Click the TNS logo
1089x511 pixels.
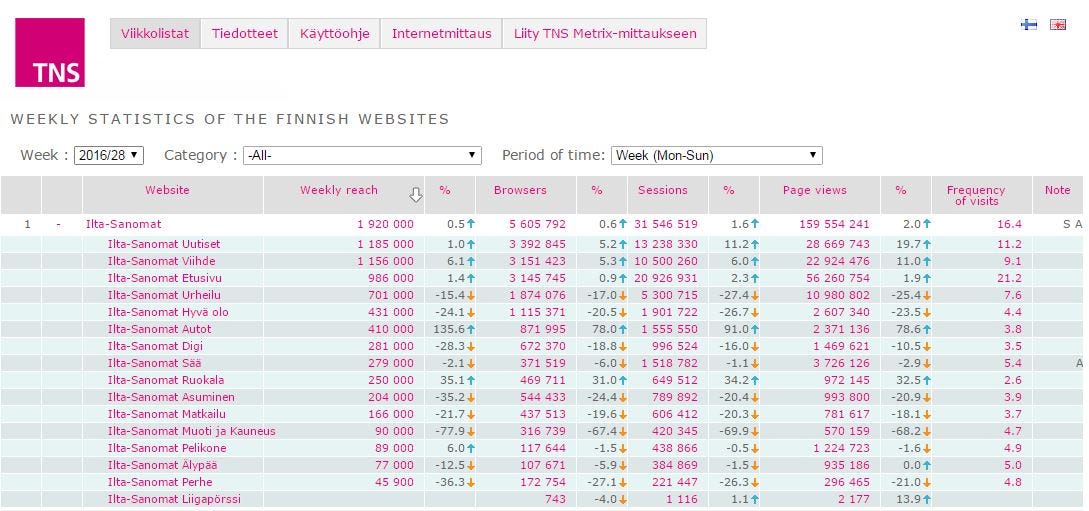(x=50, y=53)
